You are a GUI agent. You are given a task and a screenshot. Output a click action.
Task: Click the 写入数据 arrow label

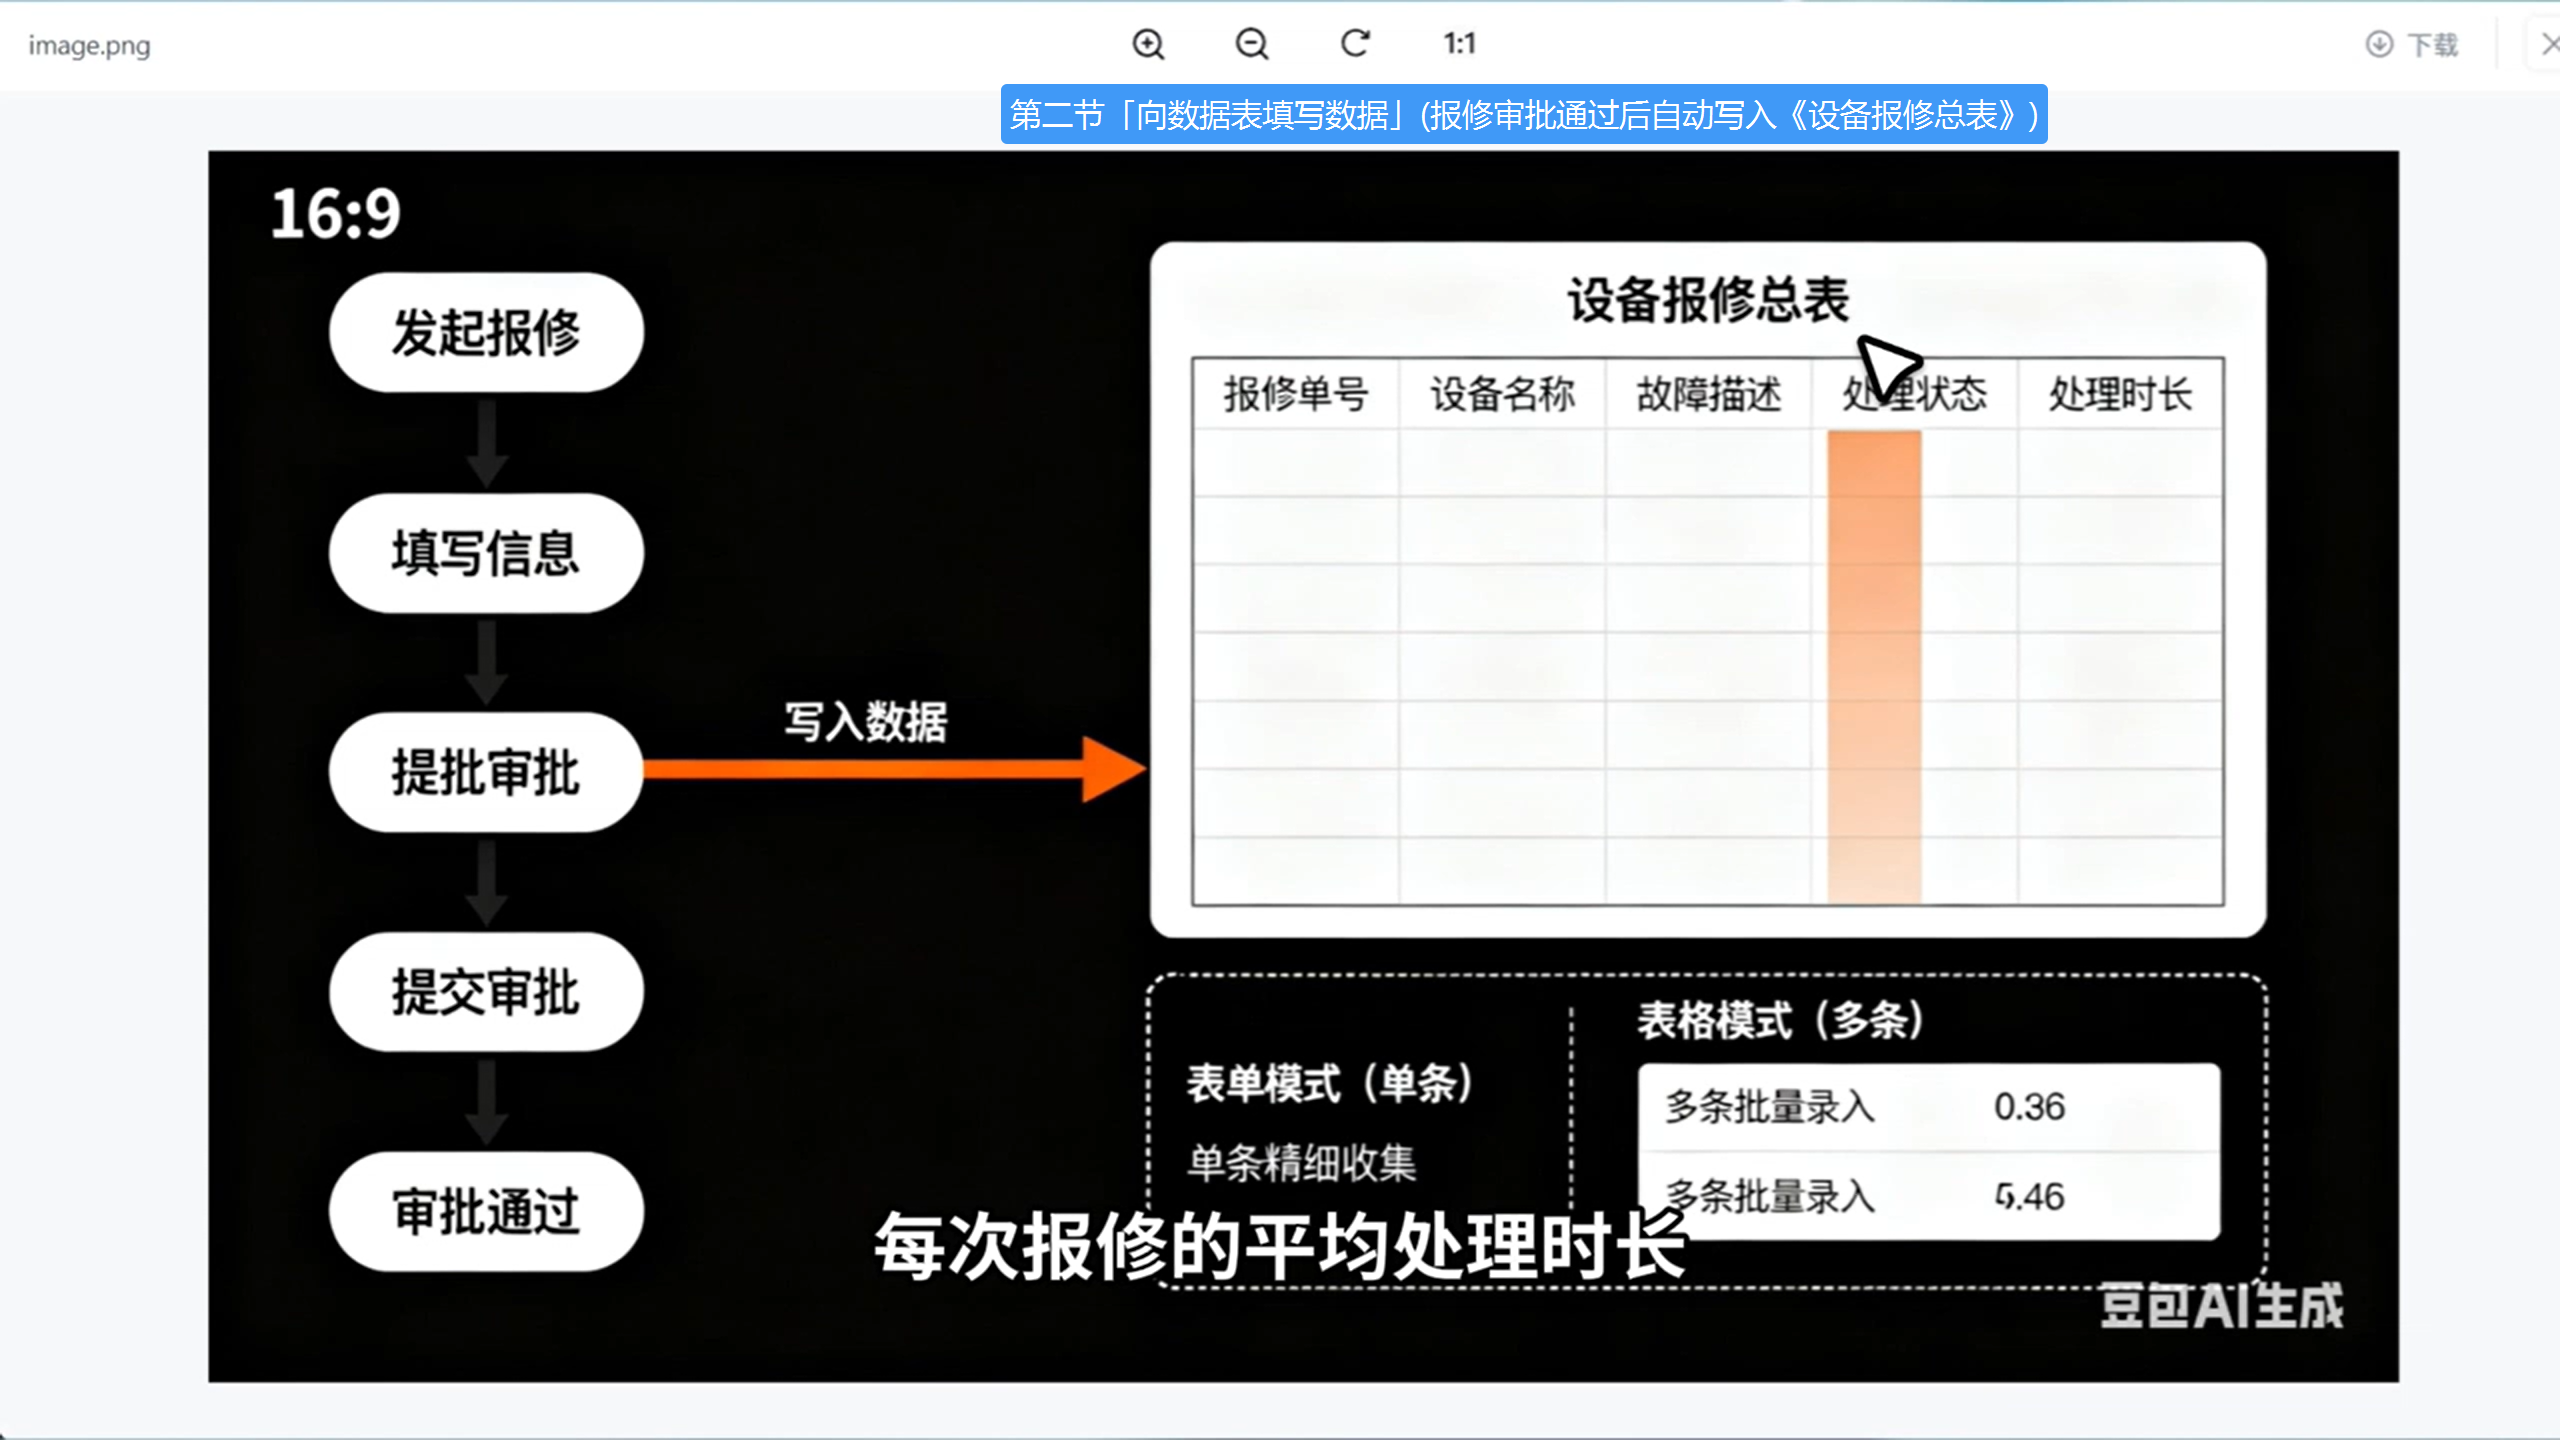click(x=865, y=722)
